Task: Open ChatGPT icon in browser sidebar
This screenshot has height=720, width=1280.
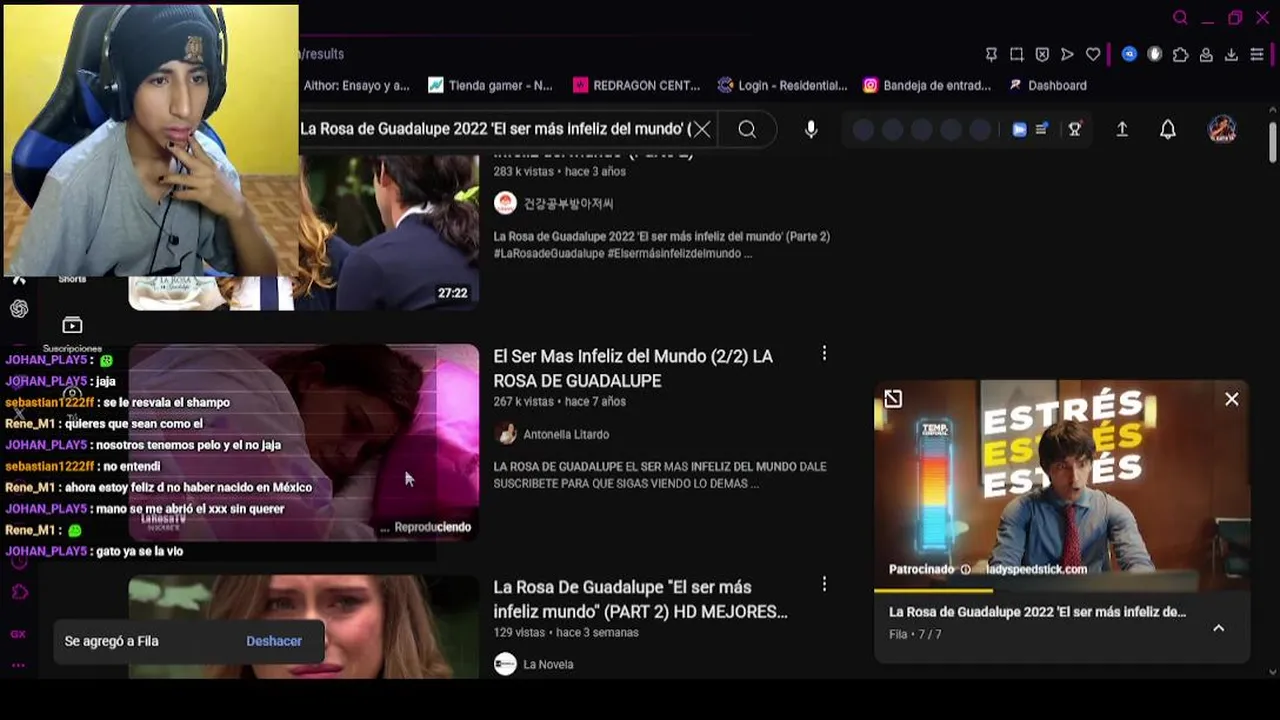Action: [18, 309]
